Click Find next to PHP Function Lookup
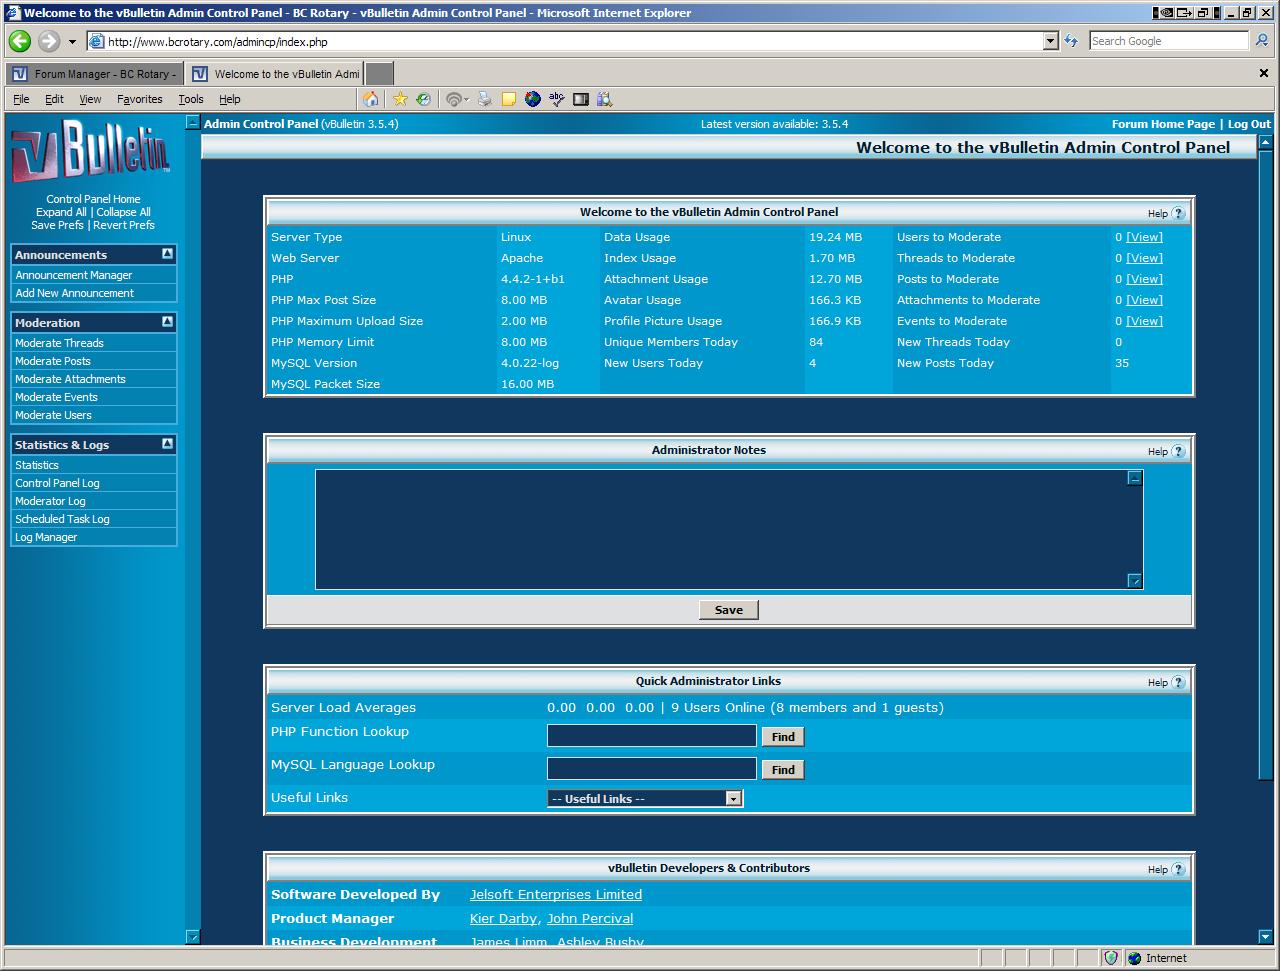 pyautogui.click(x=783, y=737)
